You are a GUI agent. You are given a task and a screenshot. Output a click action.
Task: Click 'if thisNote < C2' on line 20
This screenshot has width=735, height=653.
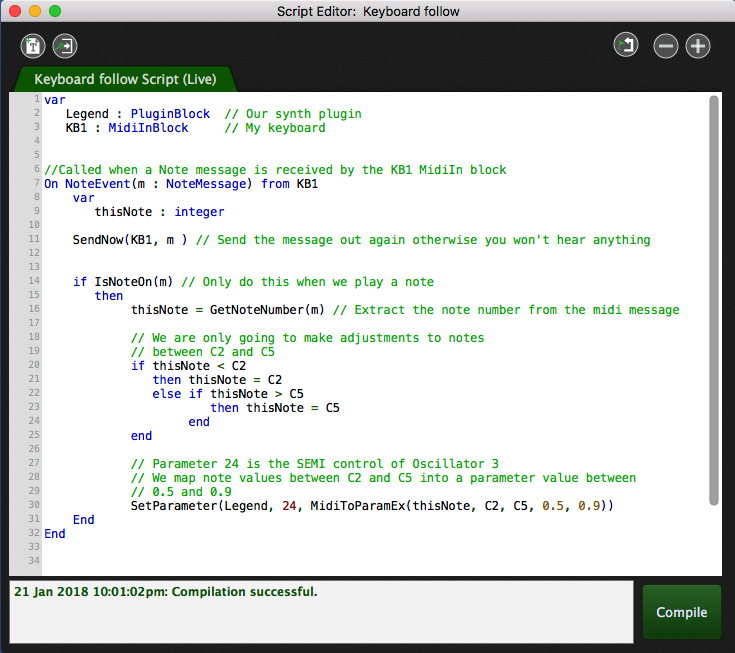tap(188, 366)
